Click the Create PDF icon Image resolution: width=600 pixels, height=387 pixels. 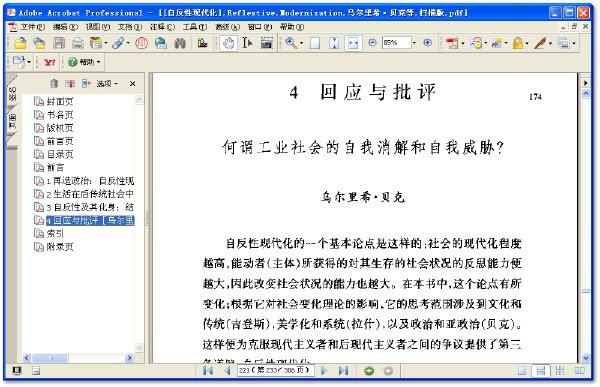[x=452, y=43]
